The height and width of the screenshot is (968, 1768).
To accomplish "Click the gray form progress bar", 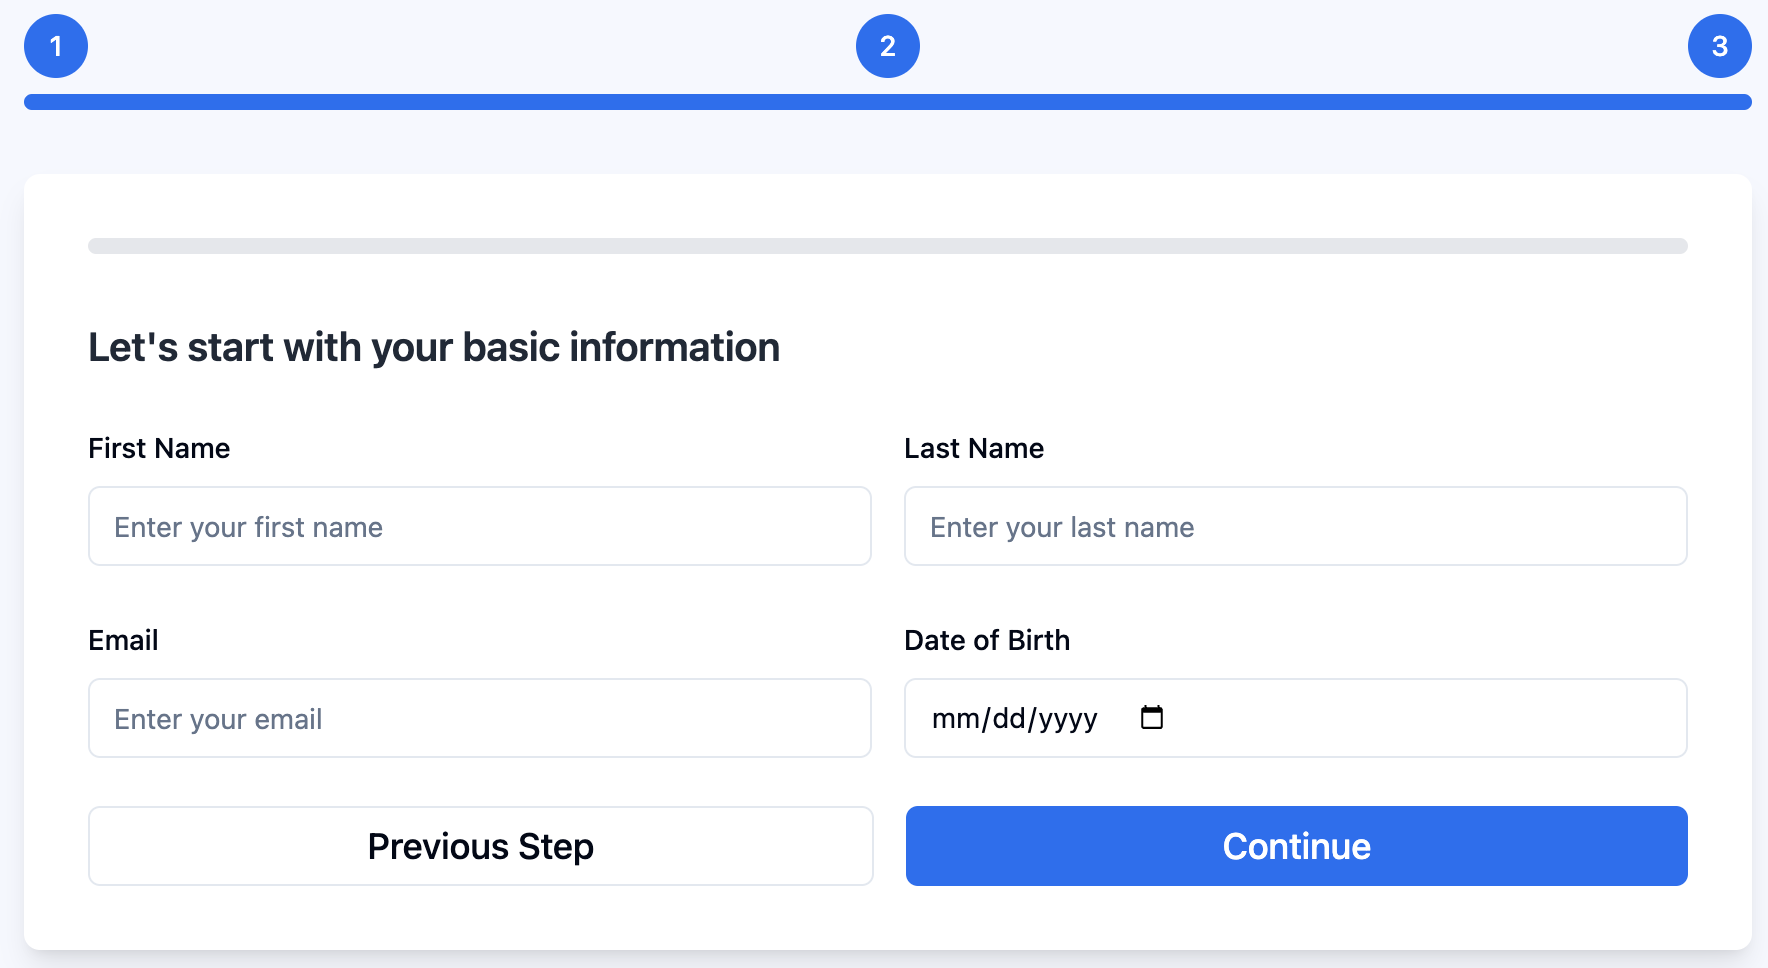I will (887, 246).
